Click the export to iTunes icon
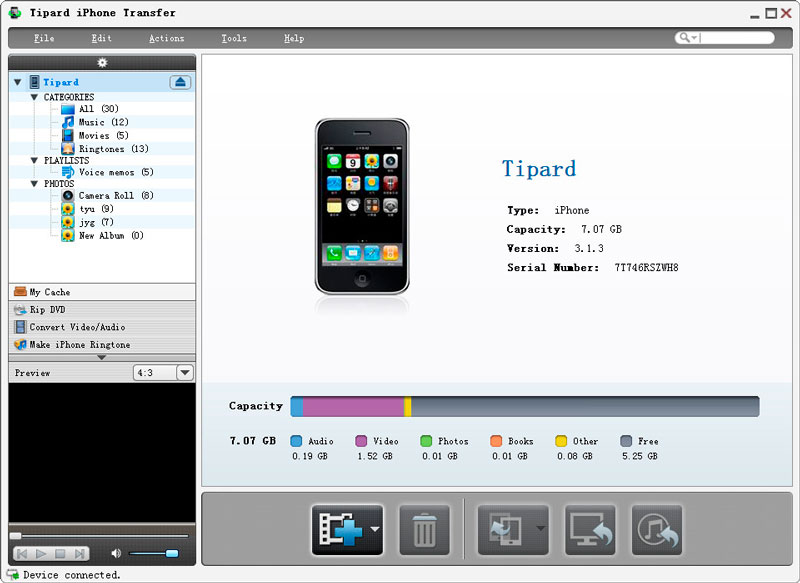The height and width of the screenshot is (583, 800). click(656, 530)
